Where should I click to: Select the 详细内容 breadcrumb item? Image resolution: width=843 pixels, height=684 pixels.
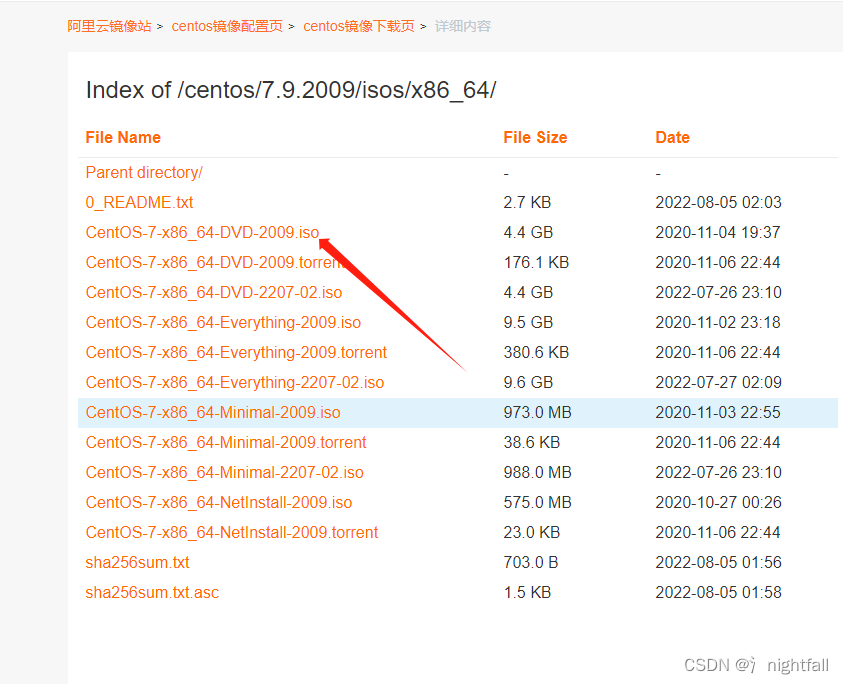tap(462, 25)
